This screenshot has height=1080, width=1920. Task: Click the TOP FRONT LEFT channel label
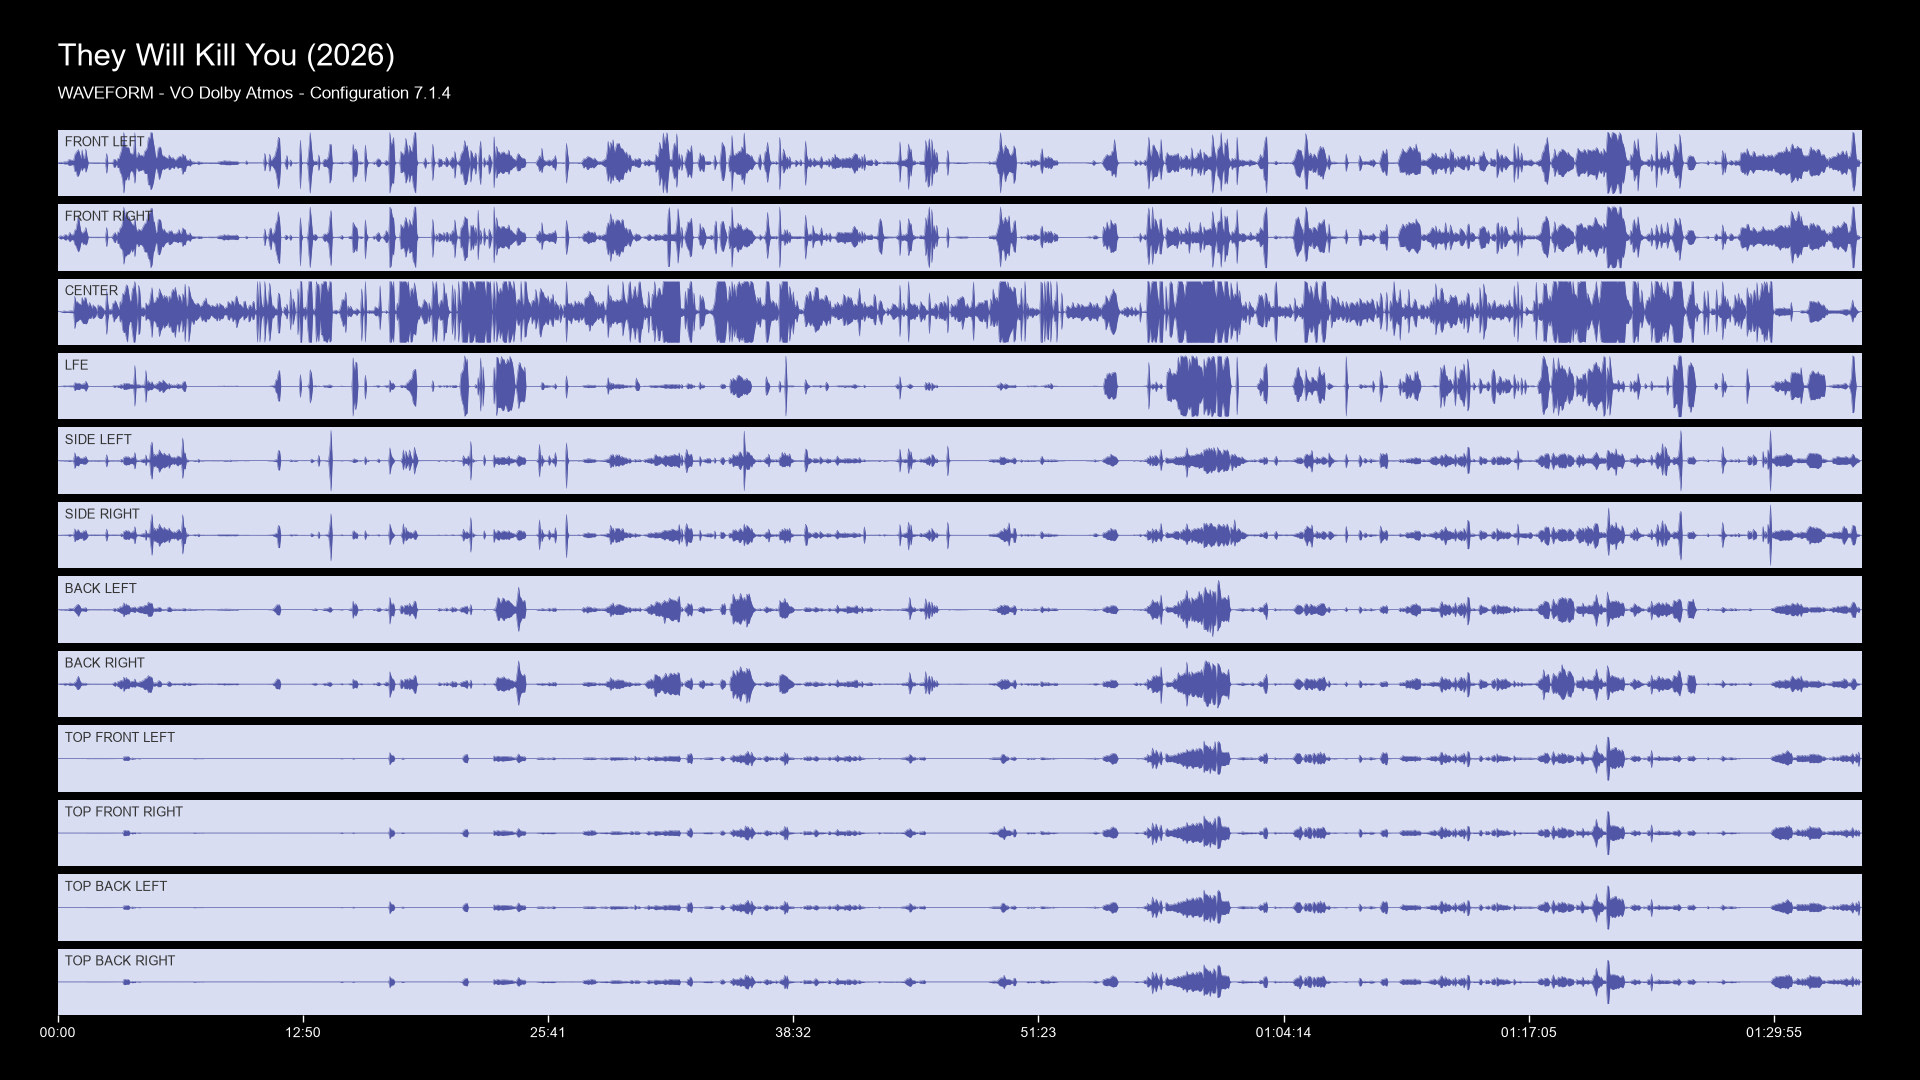coord(120,738)
